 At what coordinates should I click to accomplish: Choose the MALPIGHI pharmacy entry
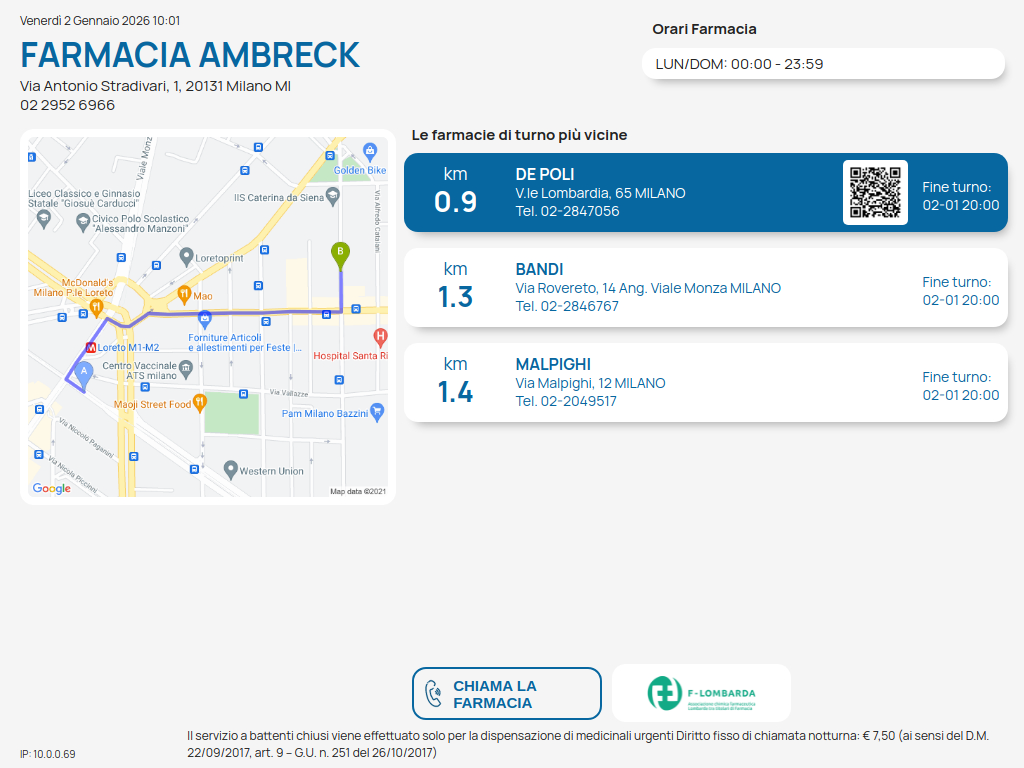coord(705,383)
